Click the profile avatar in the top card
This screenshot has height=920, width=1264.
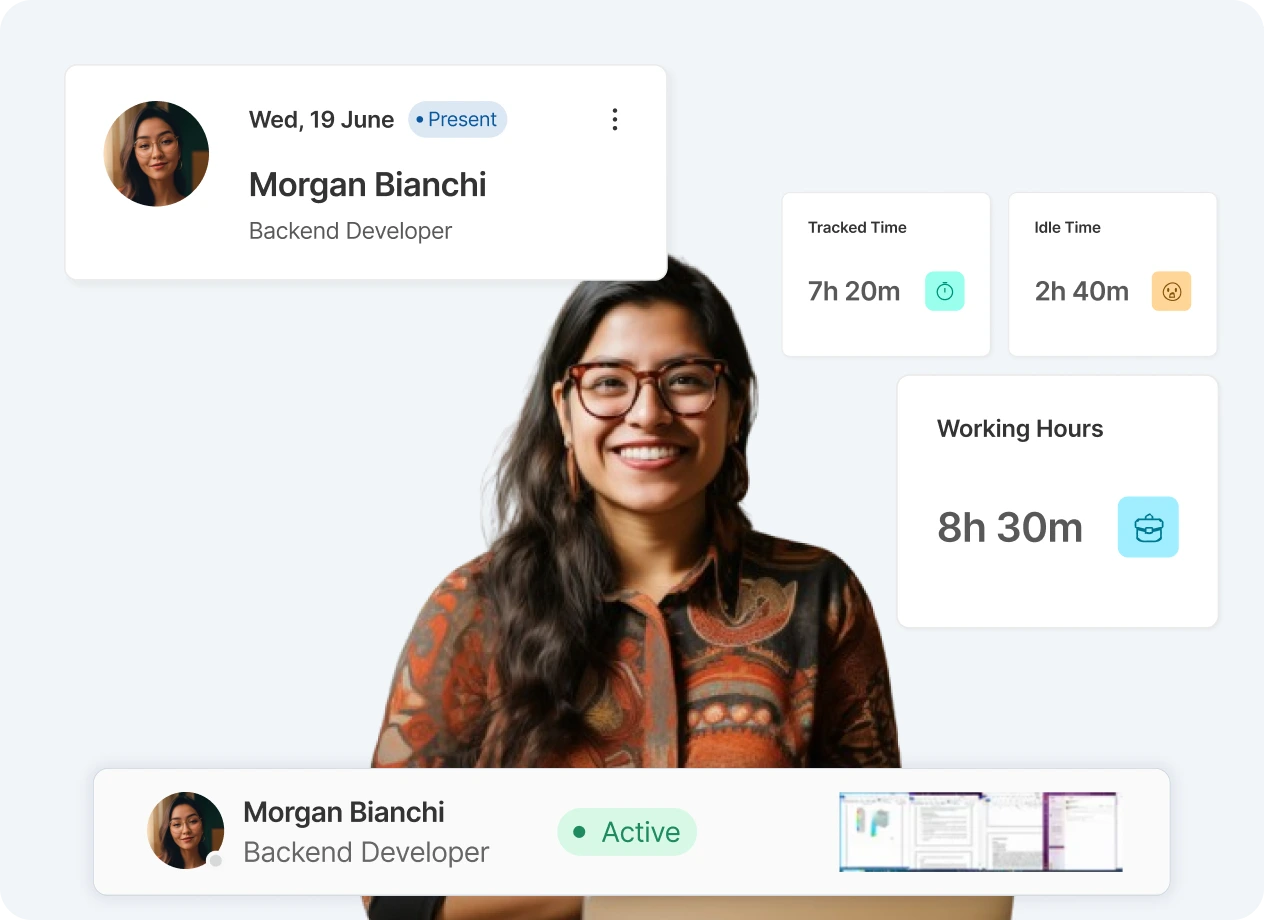click(x=156, y=154)
